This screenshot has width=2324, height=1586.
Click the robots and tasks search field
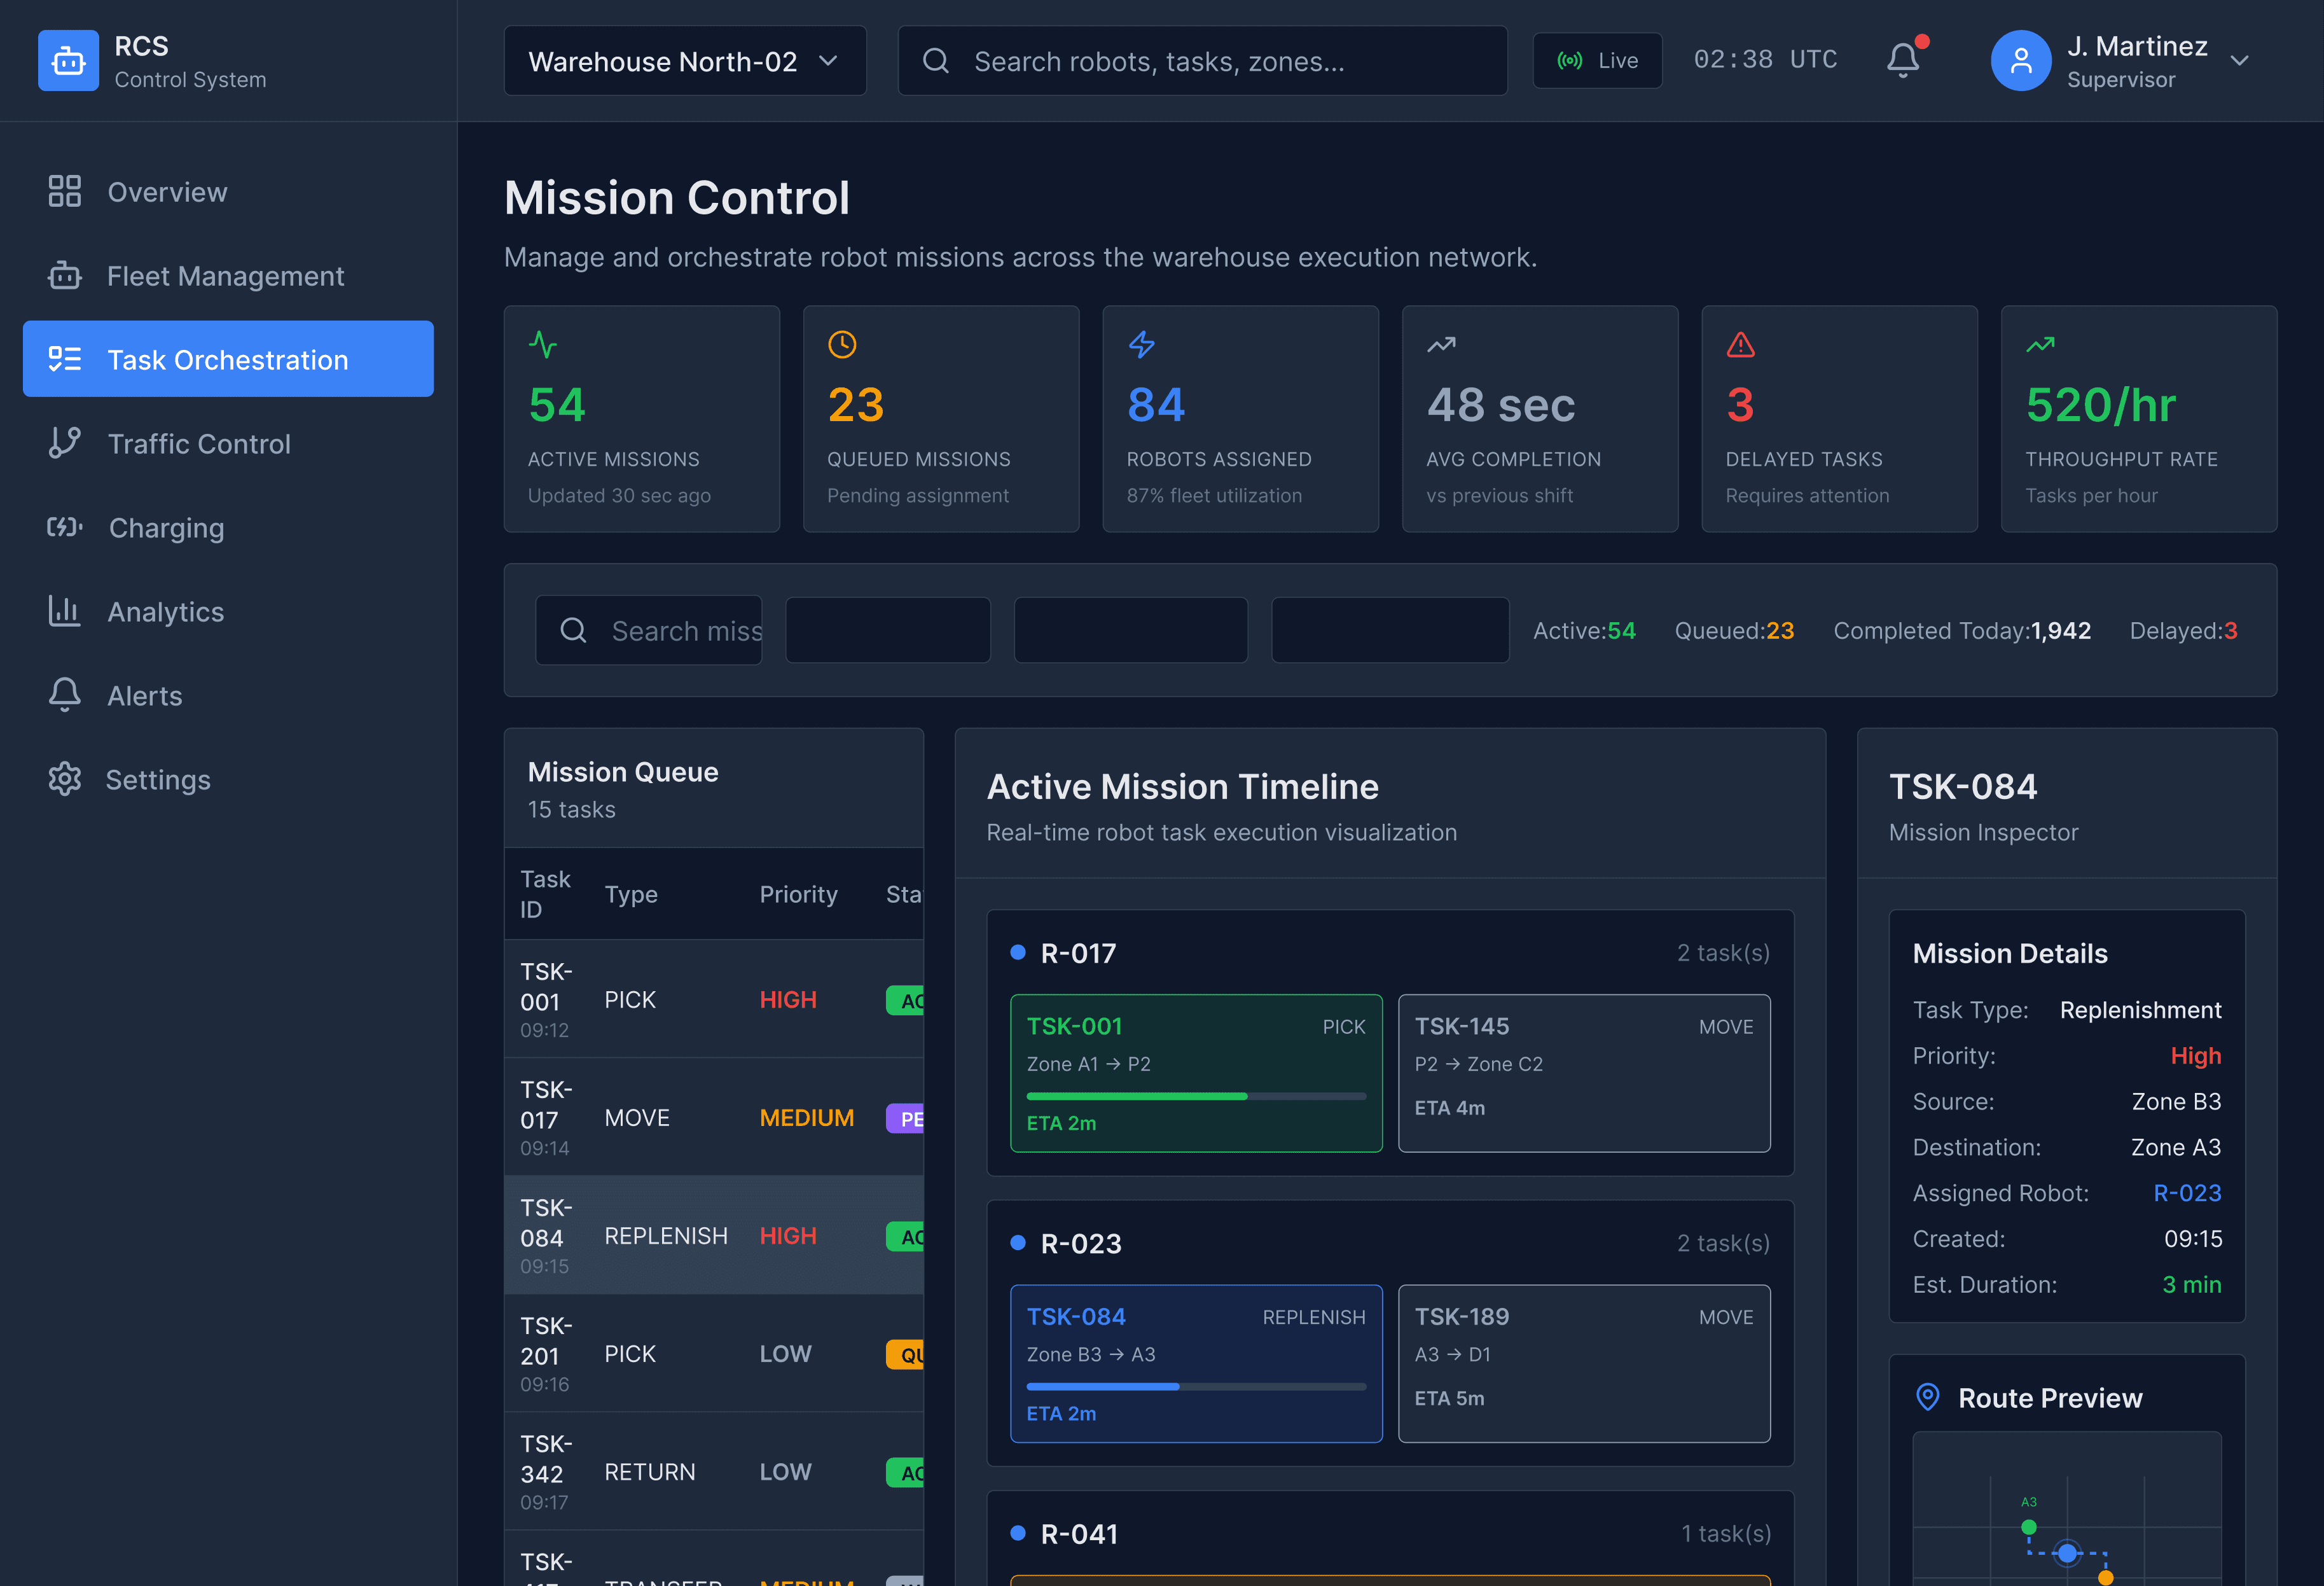1201,61
